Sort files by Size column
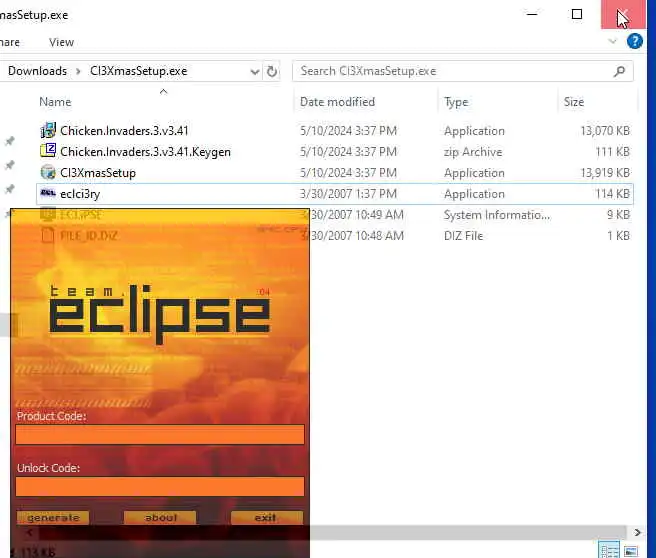The height and width of the screenshot is (558, 656). pyautogui.click(x=574, y=102)
